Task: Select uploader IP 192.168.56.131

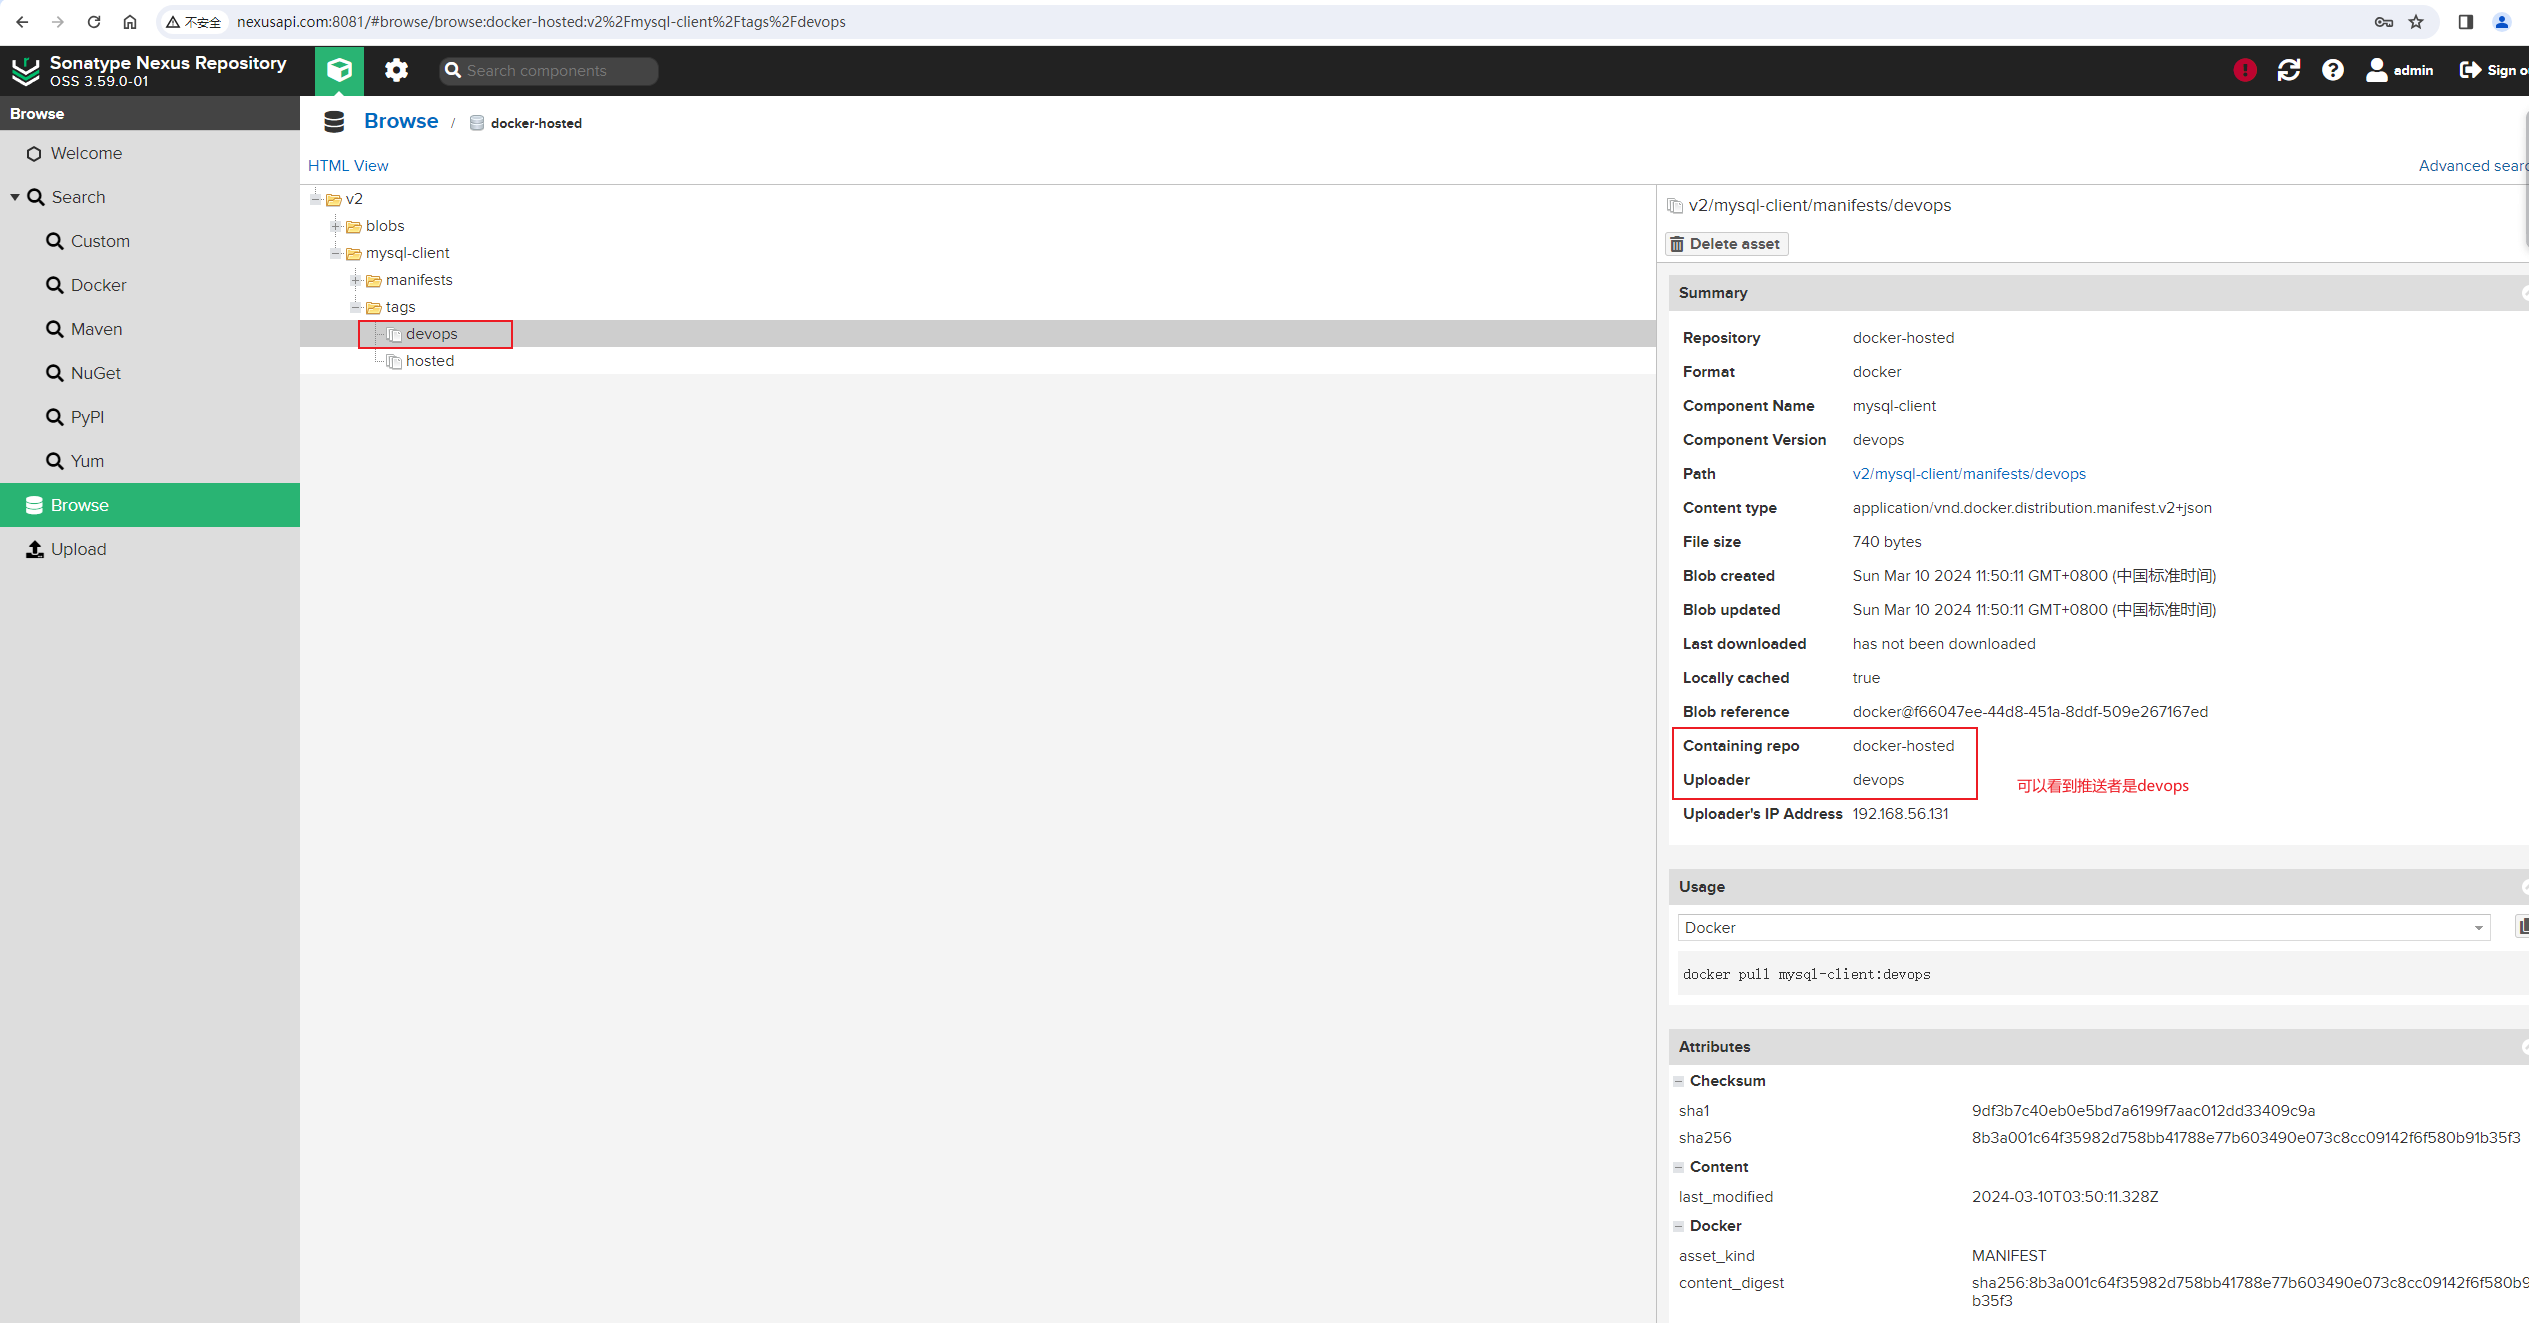Action: pos(1900,814)
